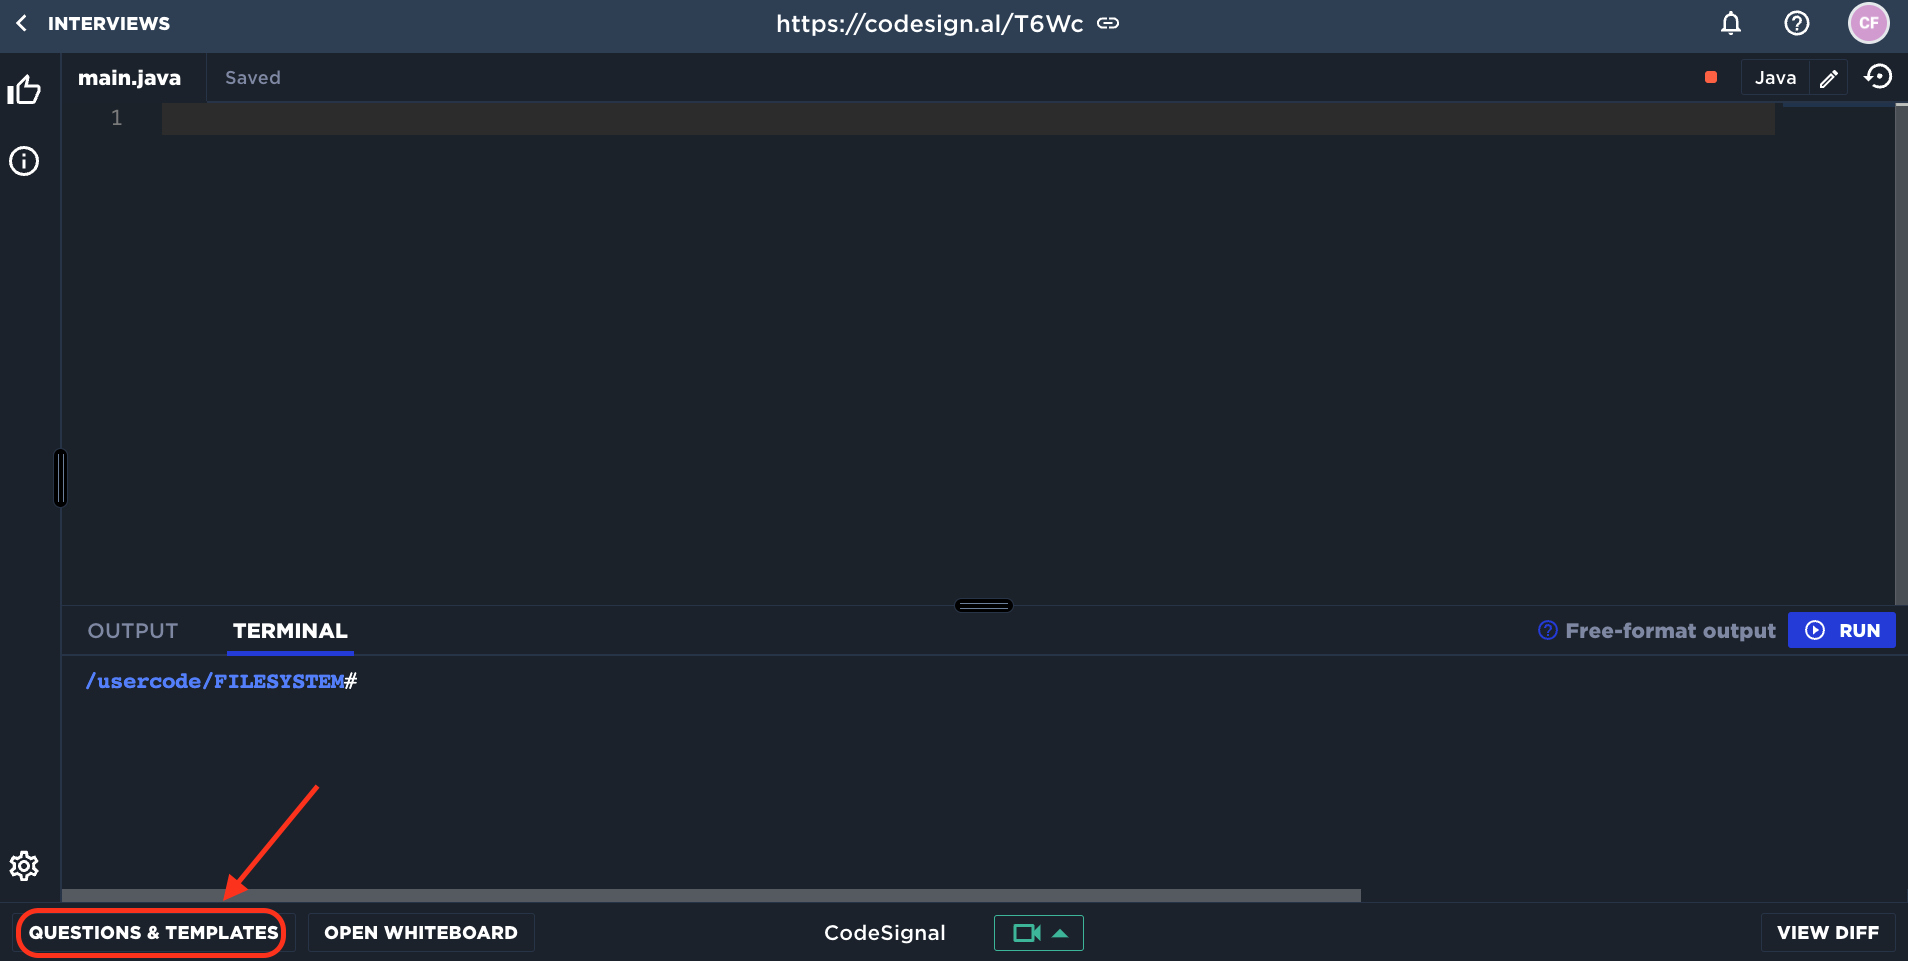Open Questions & Templates
This screenshot has height=961, width=1908.
[x=153, y=933]
